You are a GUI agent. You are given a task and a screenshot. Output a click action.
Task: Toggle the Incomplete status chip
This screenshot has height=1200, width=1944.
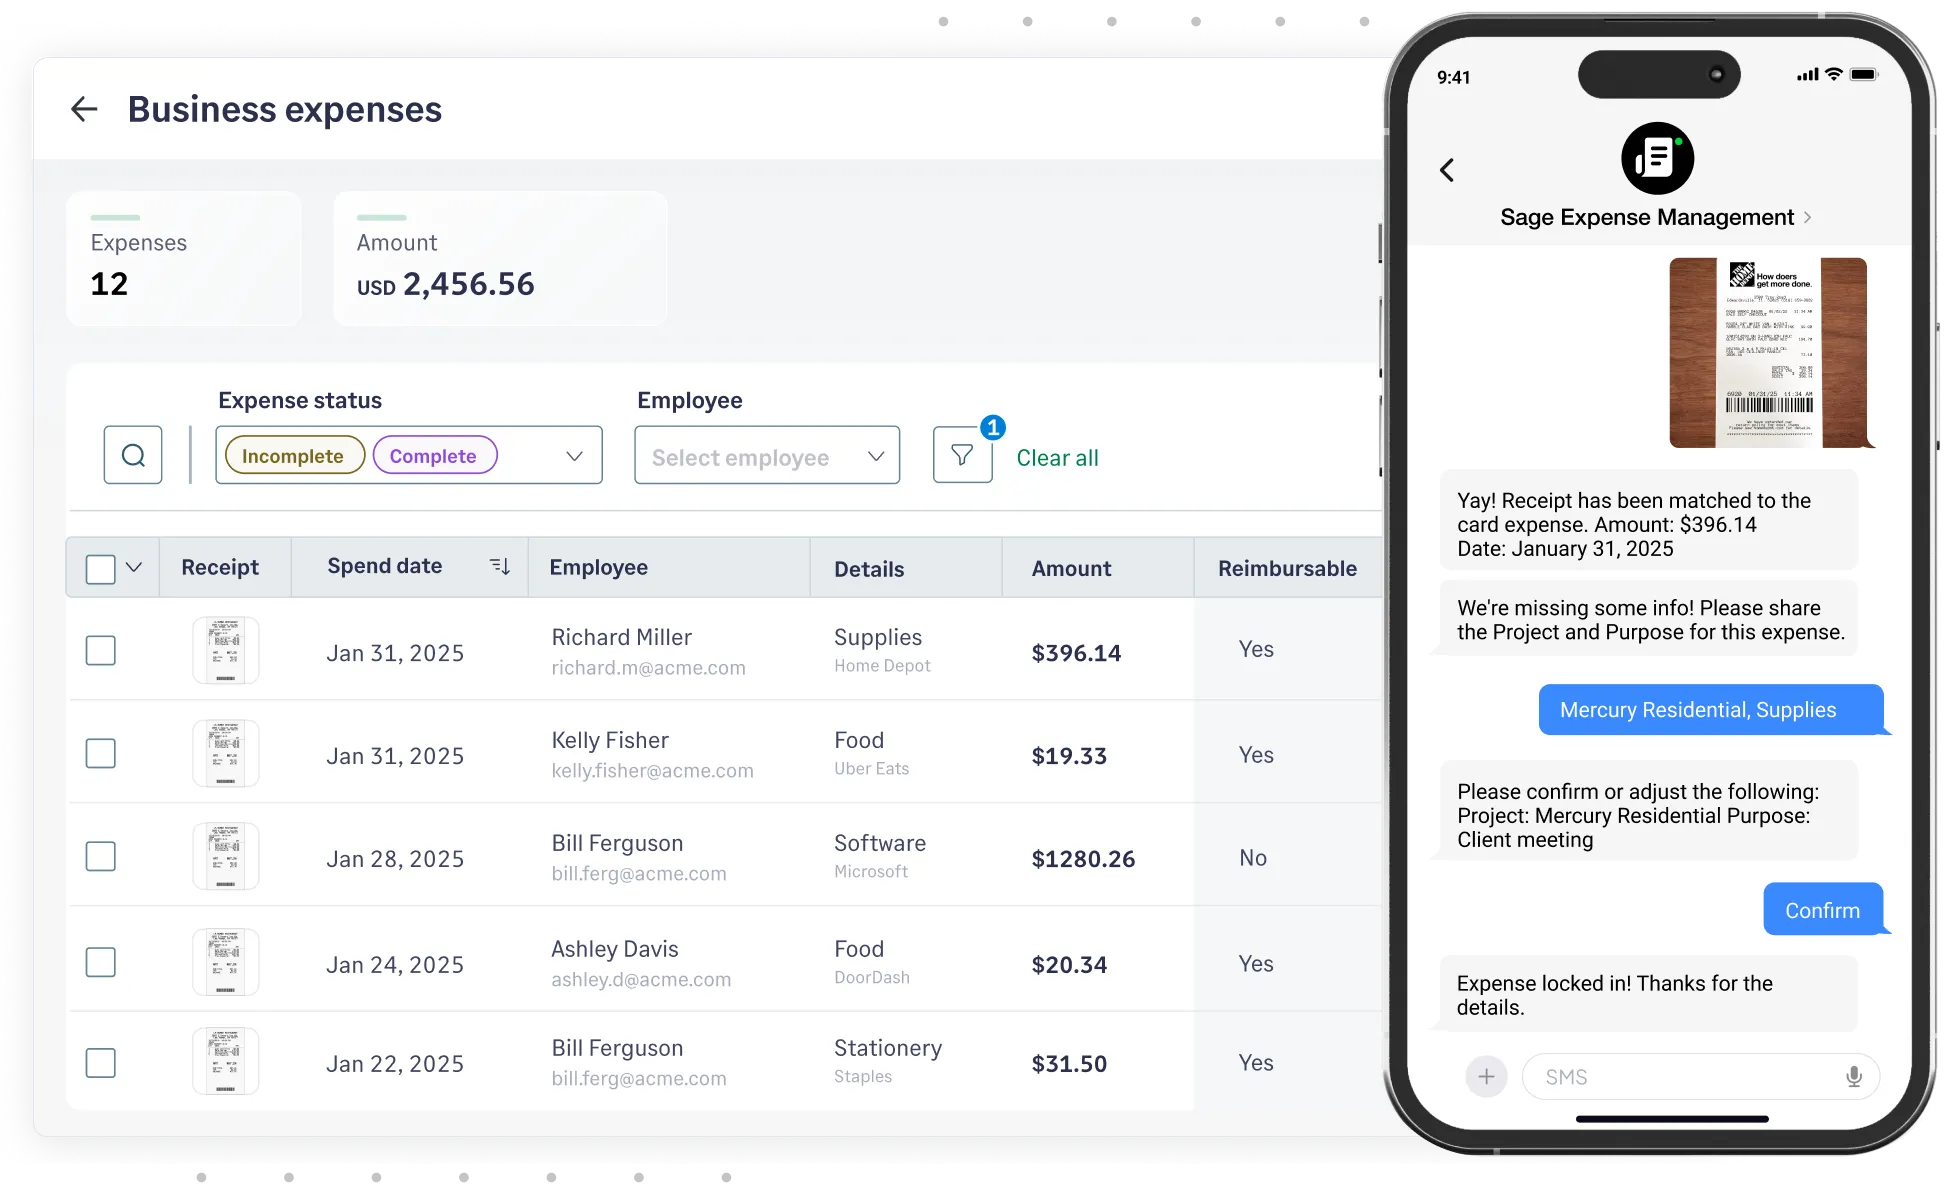293,455
